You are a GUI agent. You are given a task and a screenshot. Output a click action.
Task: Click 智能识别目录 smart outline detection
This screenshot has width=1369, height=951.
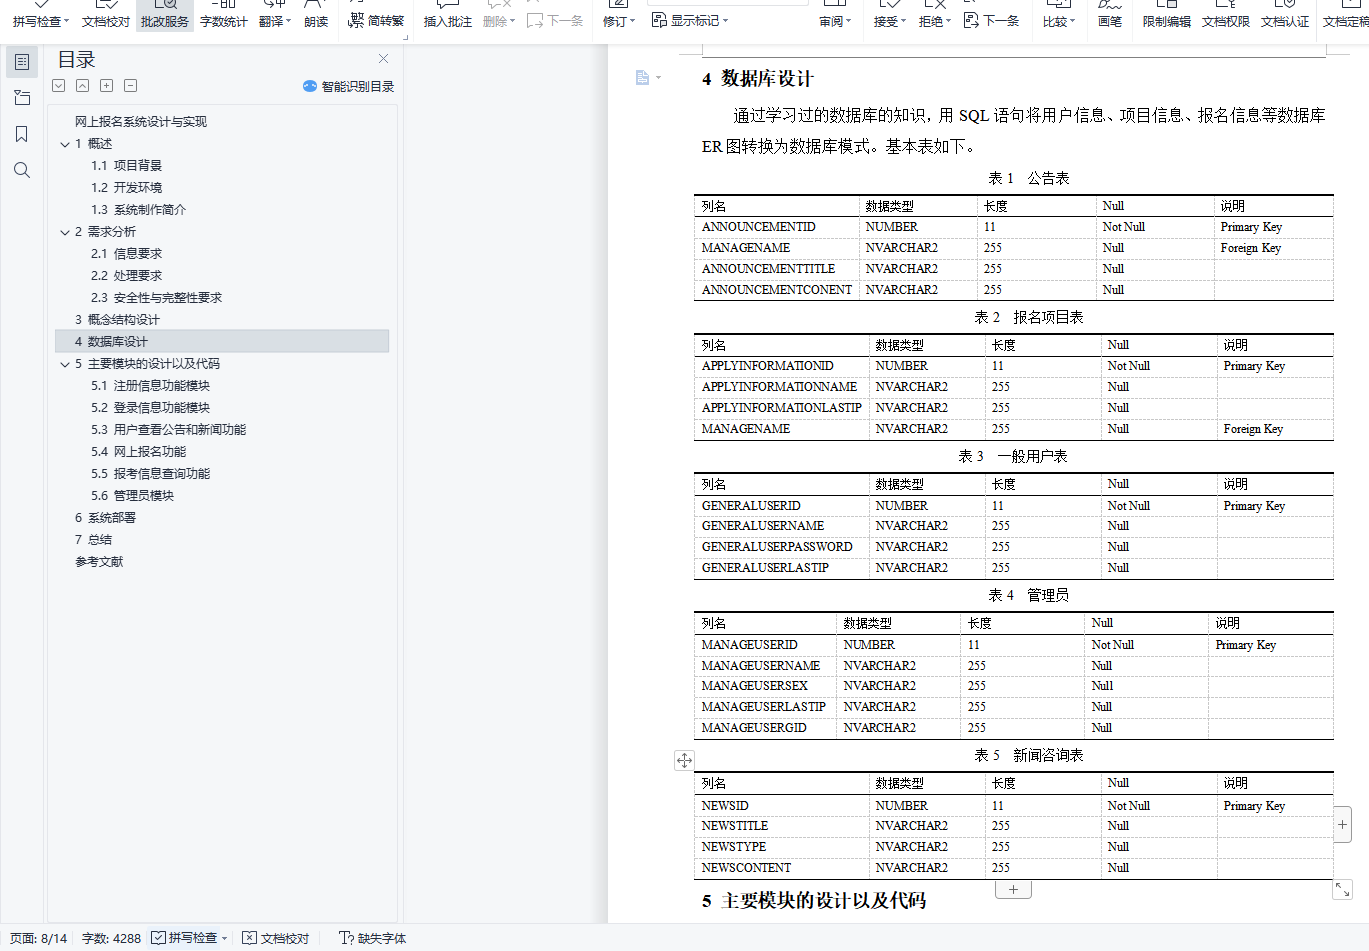tap(349, 86)
